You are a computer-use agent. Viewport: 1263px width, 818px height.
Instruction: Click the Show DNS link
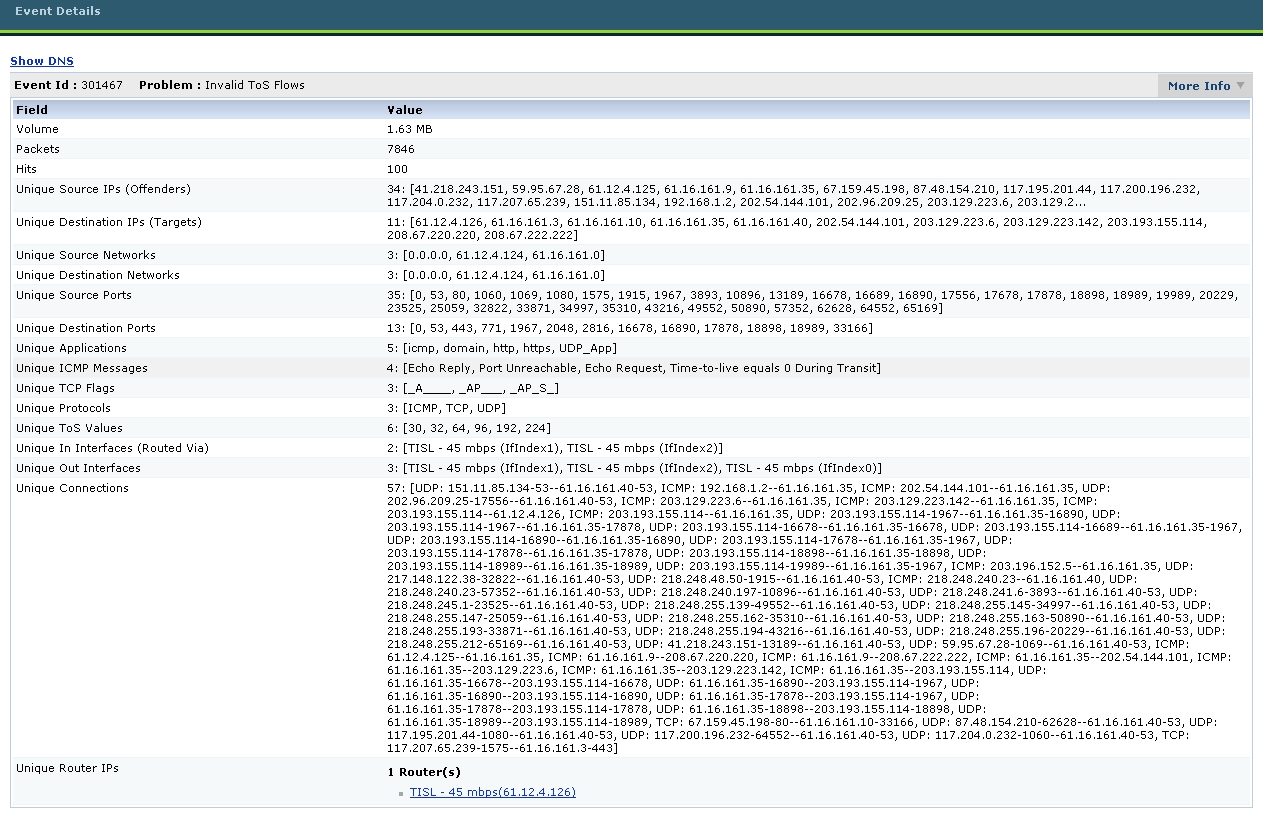tap(42, 62)
